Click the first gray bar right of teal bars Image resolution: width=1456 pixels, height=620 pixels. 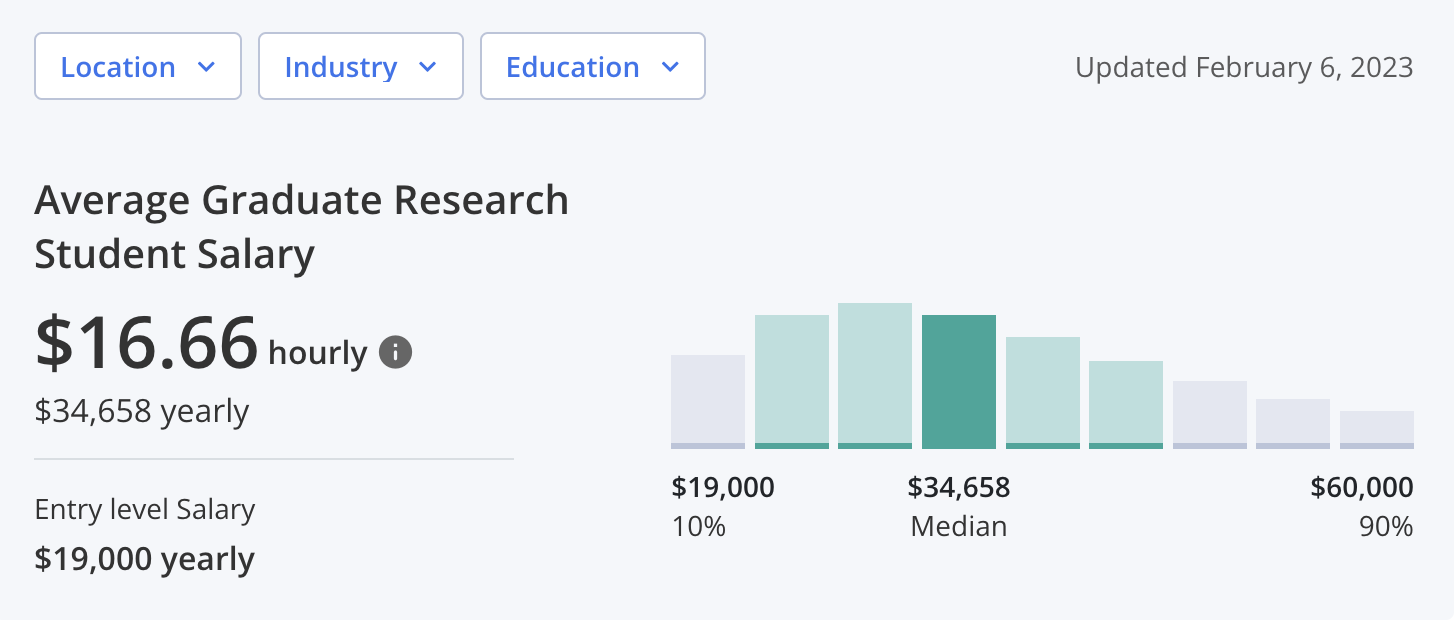coord(1210,415)
